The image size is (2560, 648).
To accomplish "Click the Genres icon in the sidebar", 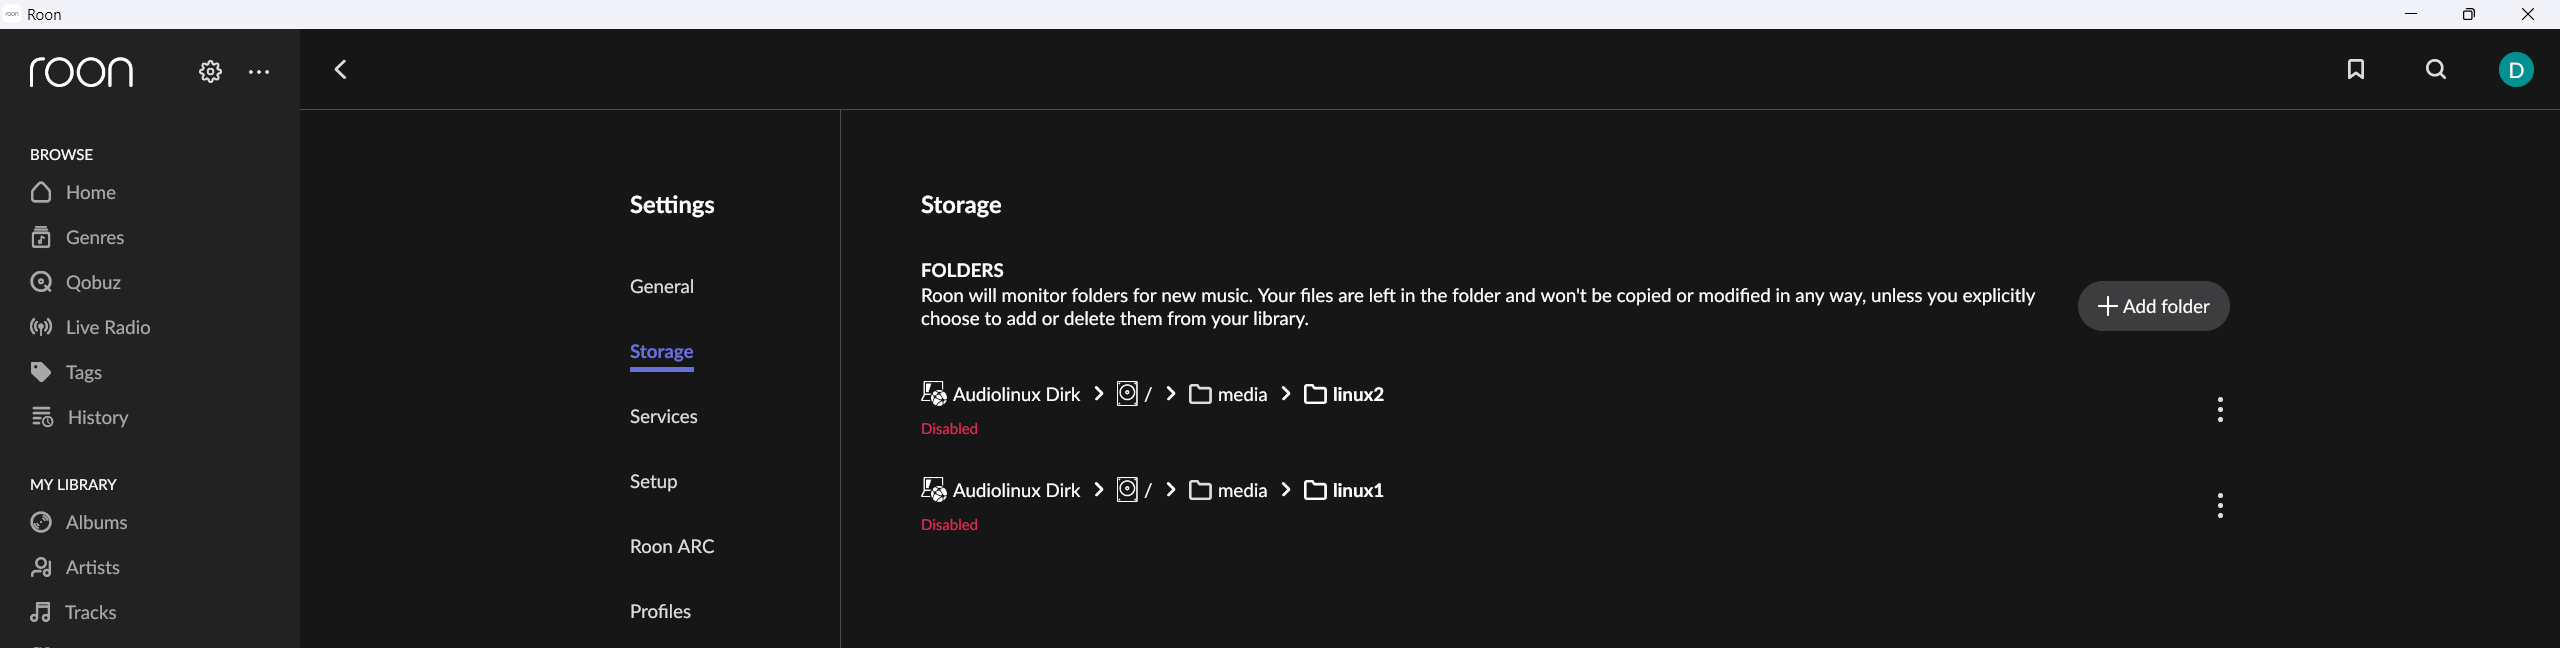I will (41, 237).
